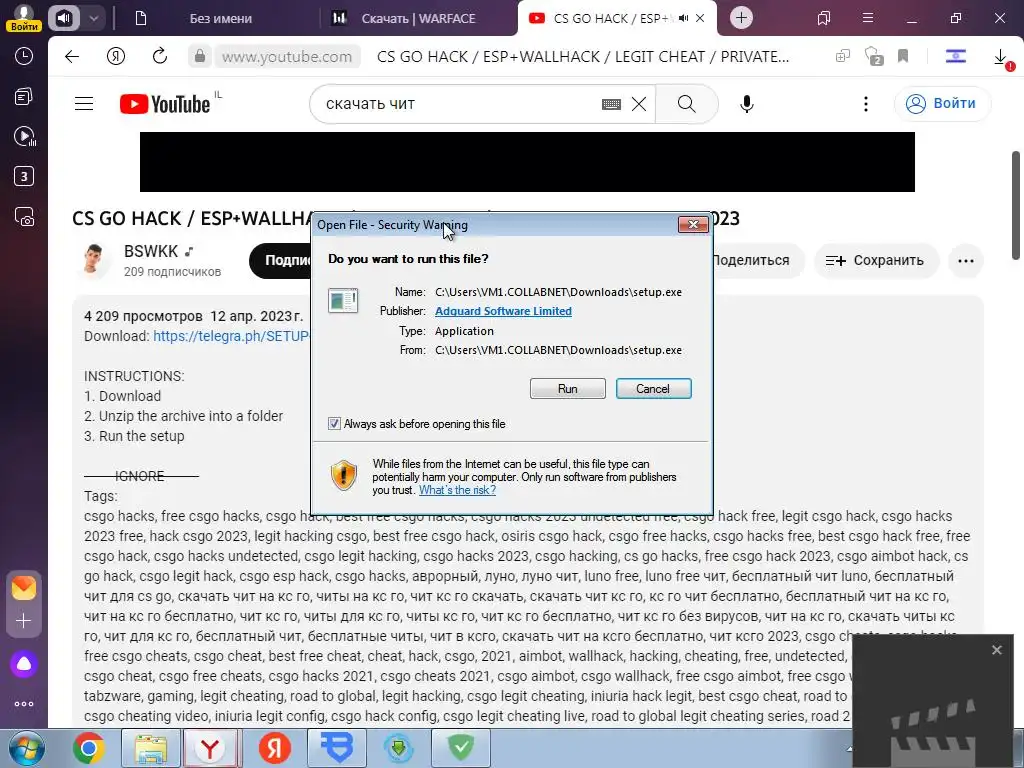
Task: Close the Open File security warning dialog
Action: click(693, 225)
